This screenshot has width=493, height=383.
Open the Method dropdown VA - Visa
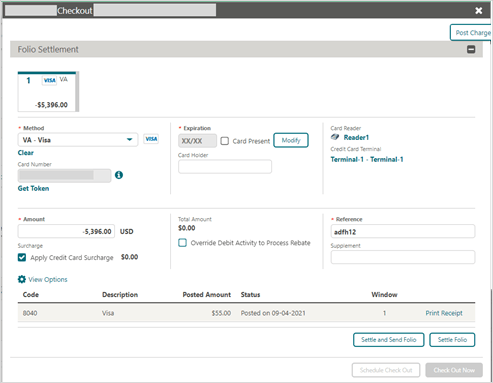(78, 140)
